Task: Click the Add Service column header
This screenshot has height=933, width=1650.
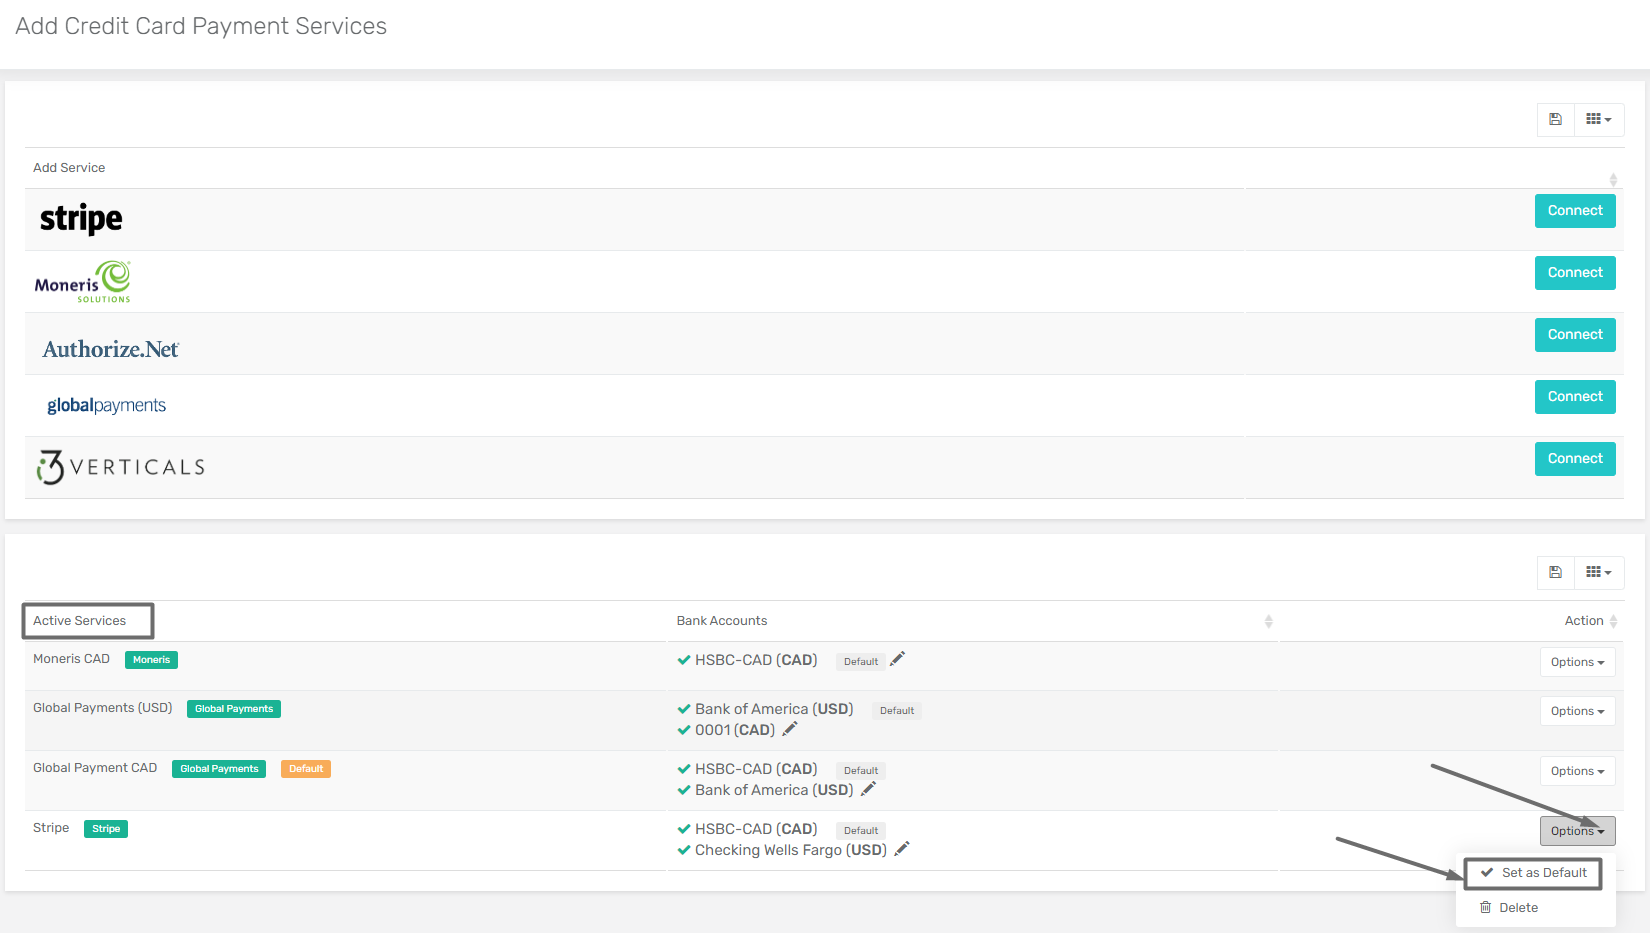Action: [x=69, y=168]
